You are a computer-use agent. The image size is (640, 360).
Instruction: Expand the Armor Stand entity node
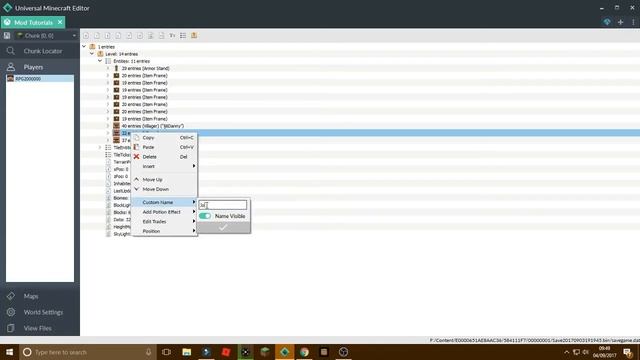(108, 68)
